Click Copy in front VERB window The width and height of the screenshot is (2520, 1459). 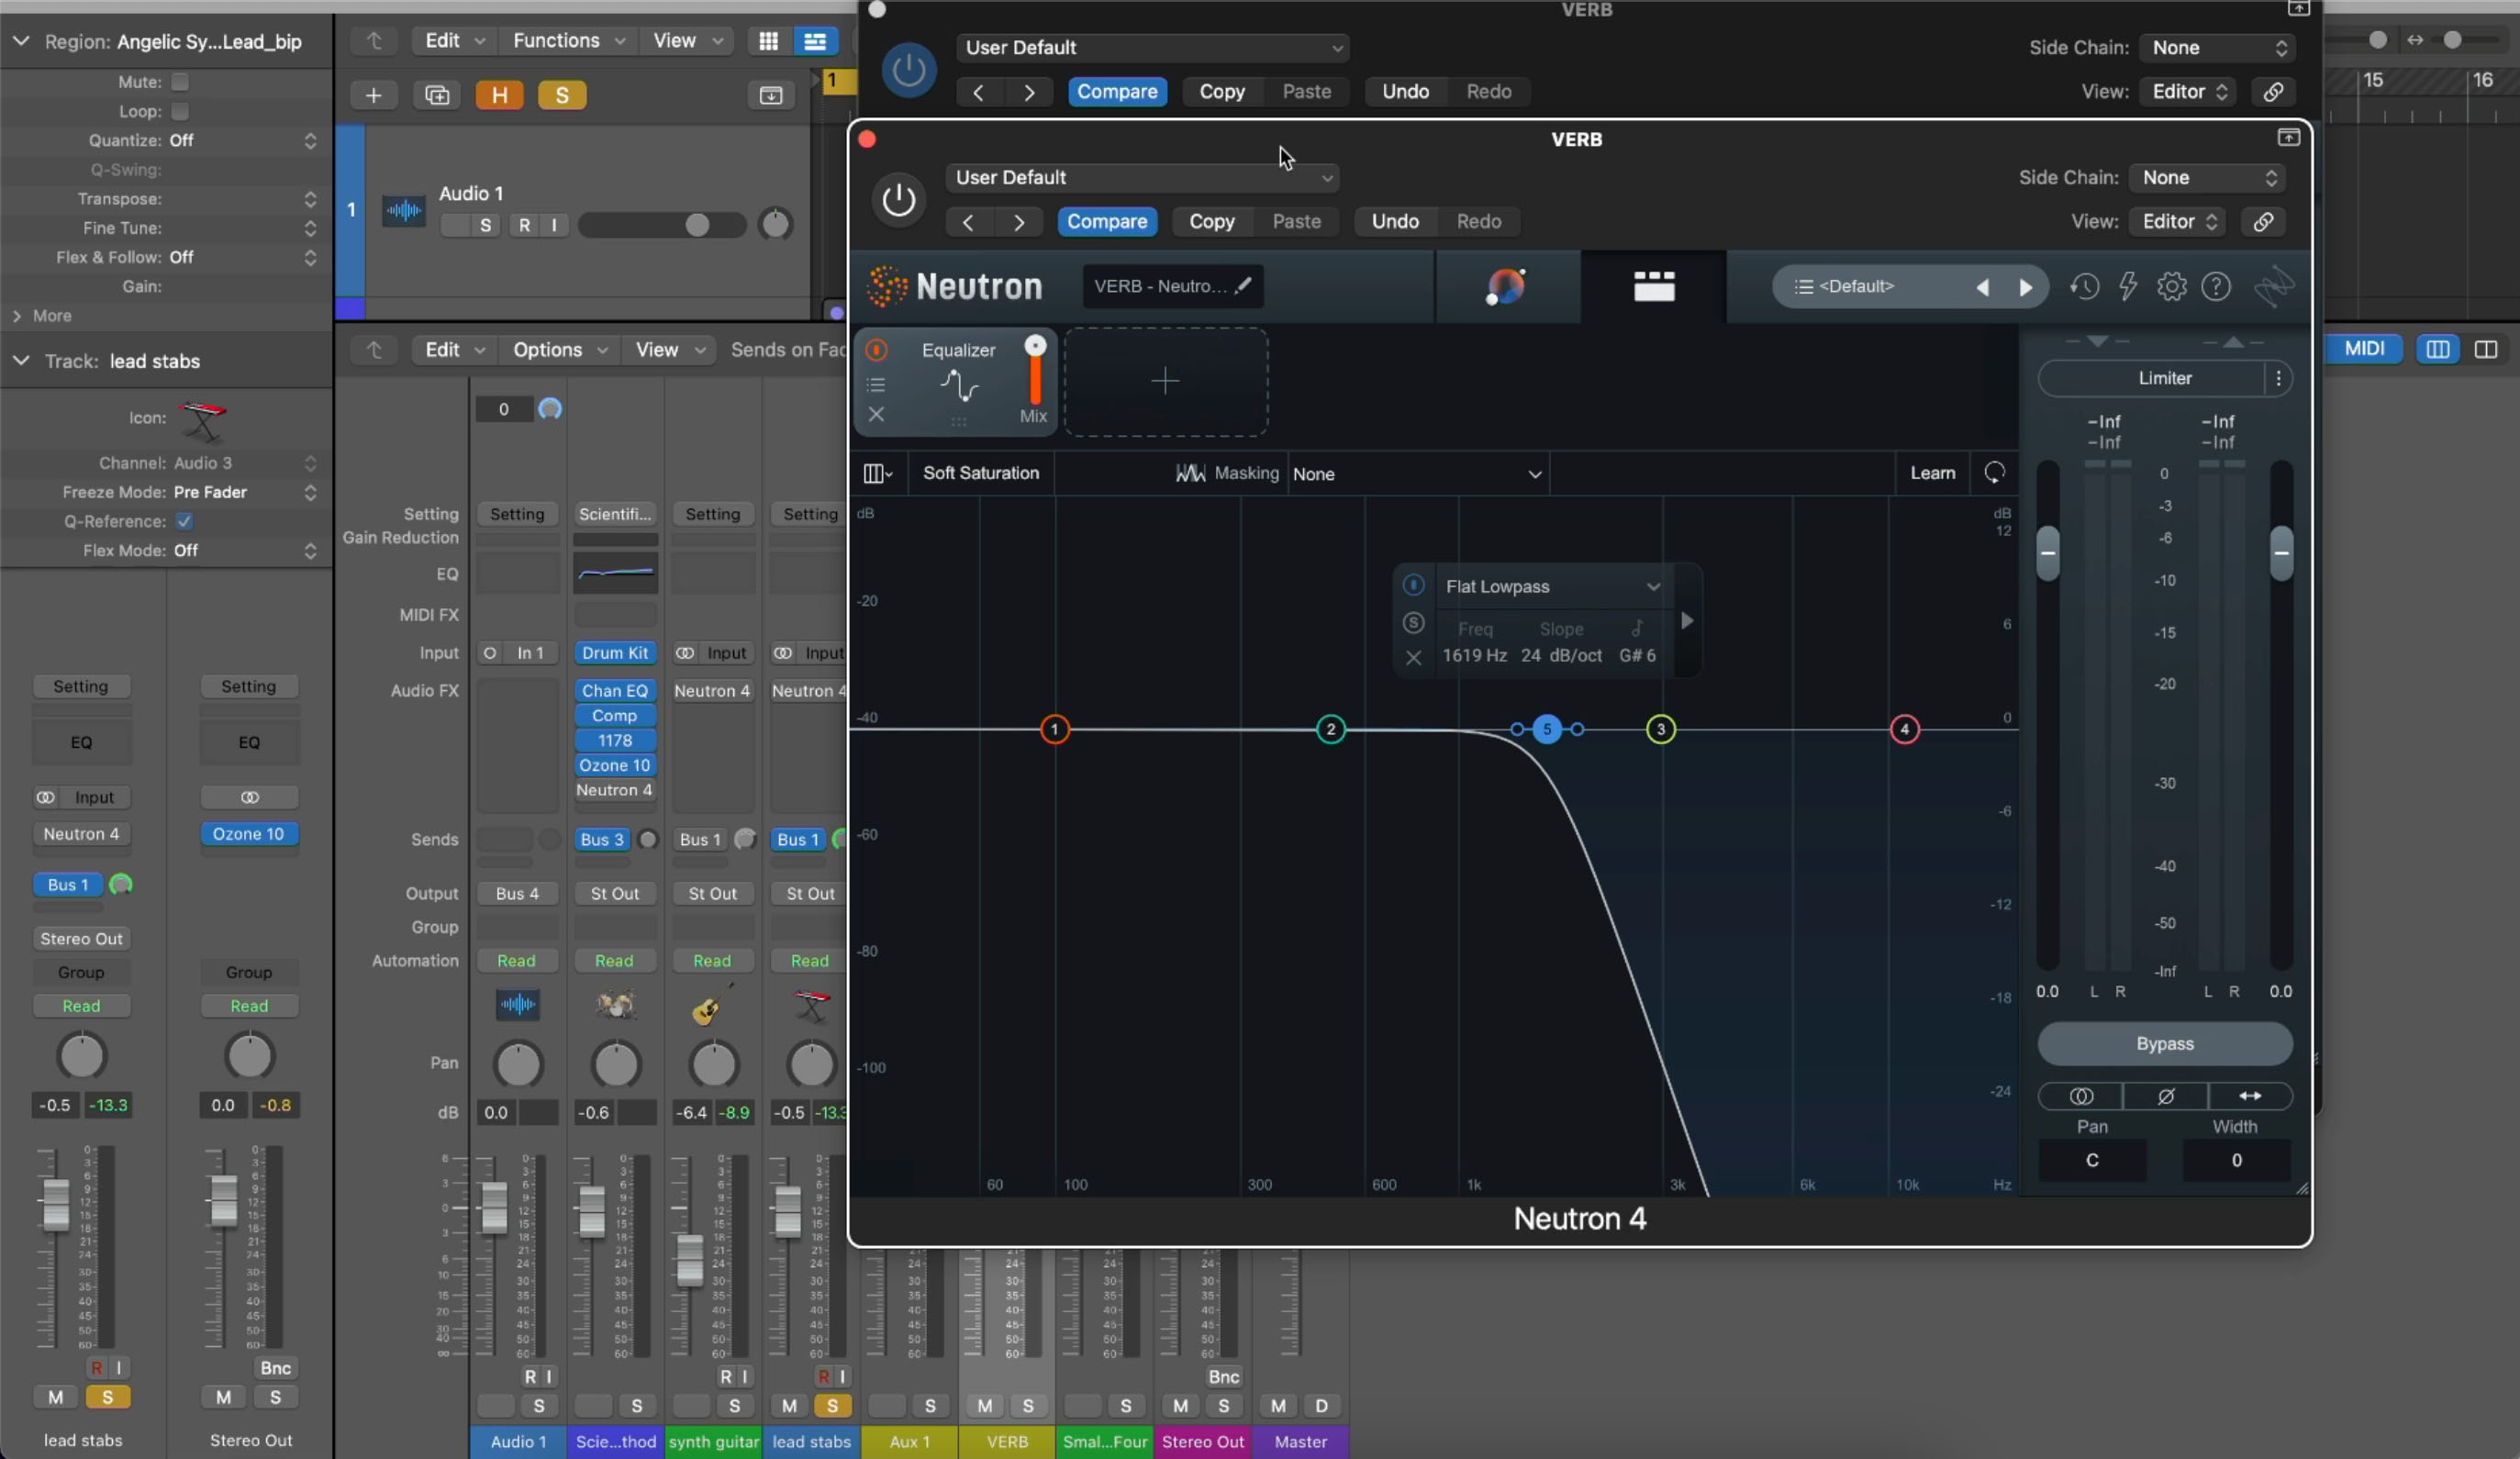coord(1211,221)
